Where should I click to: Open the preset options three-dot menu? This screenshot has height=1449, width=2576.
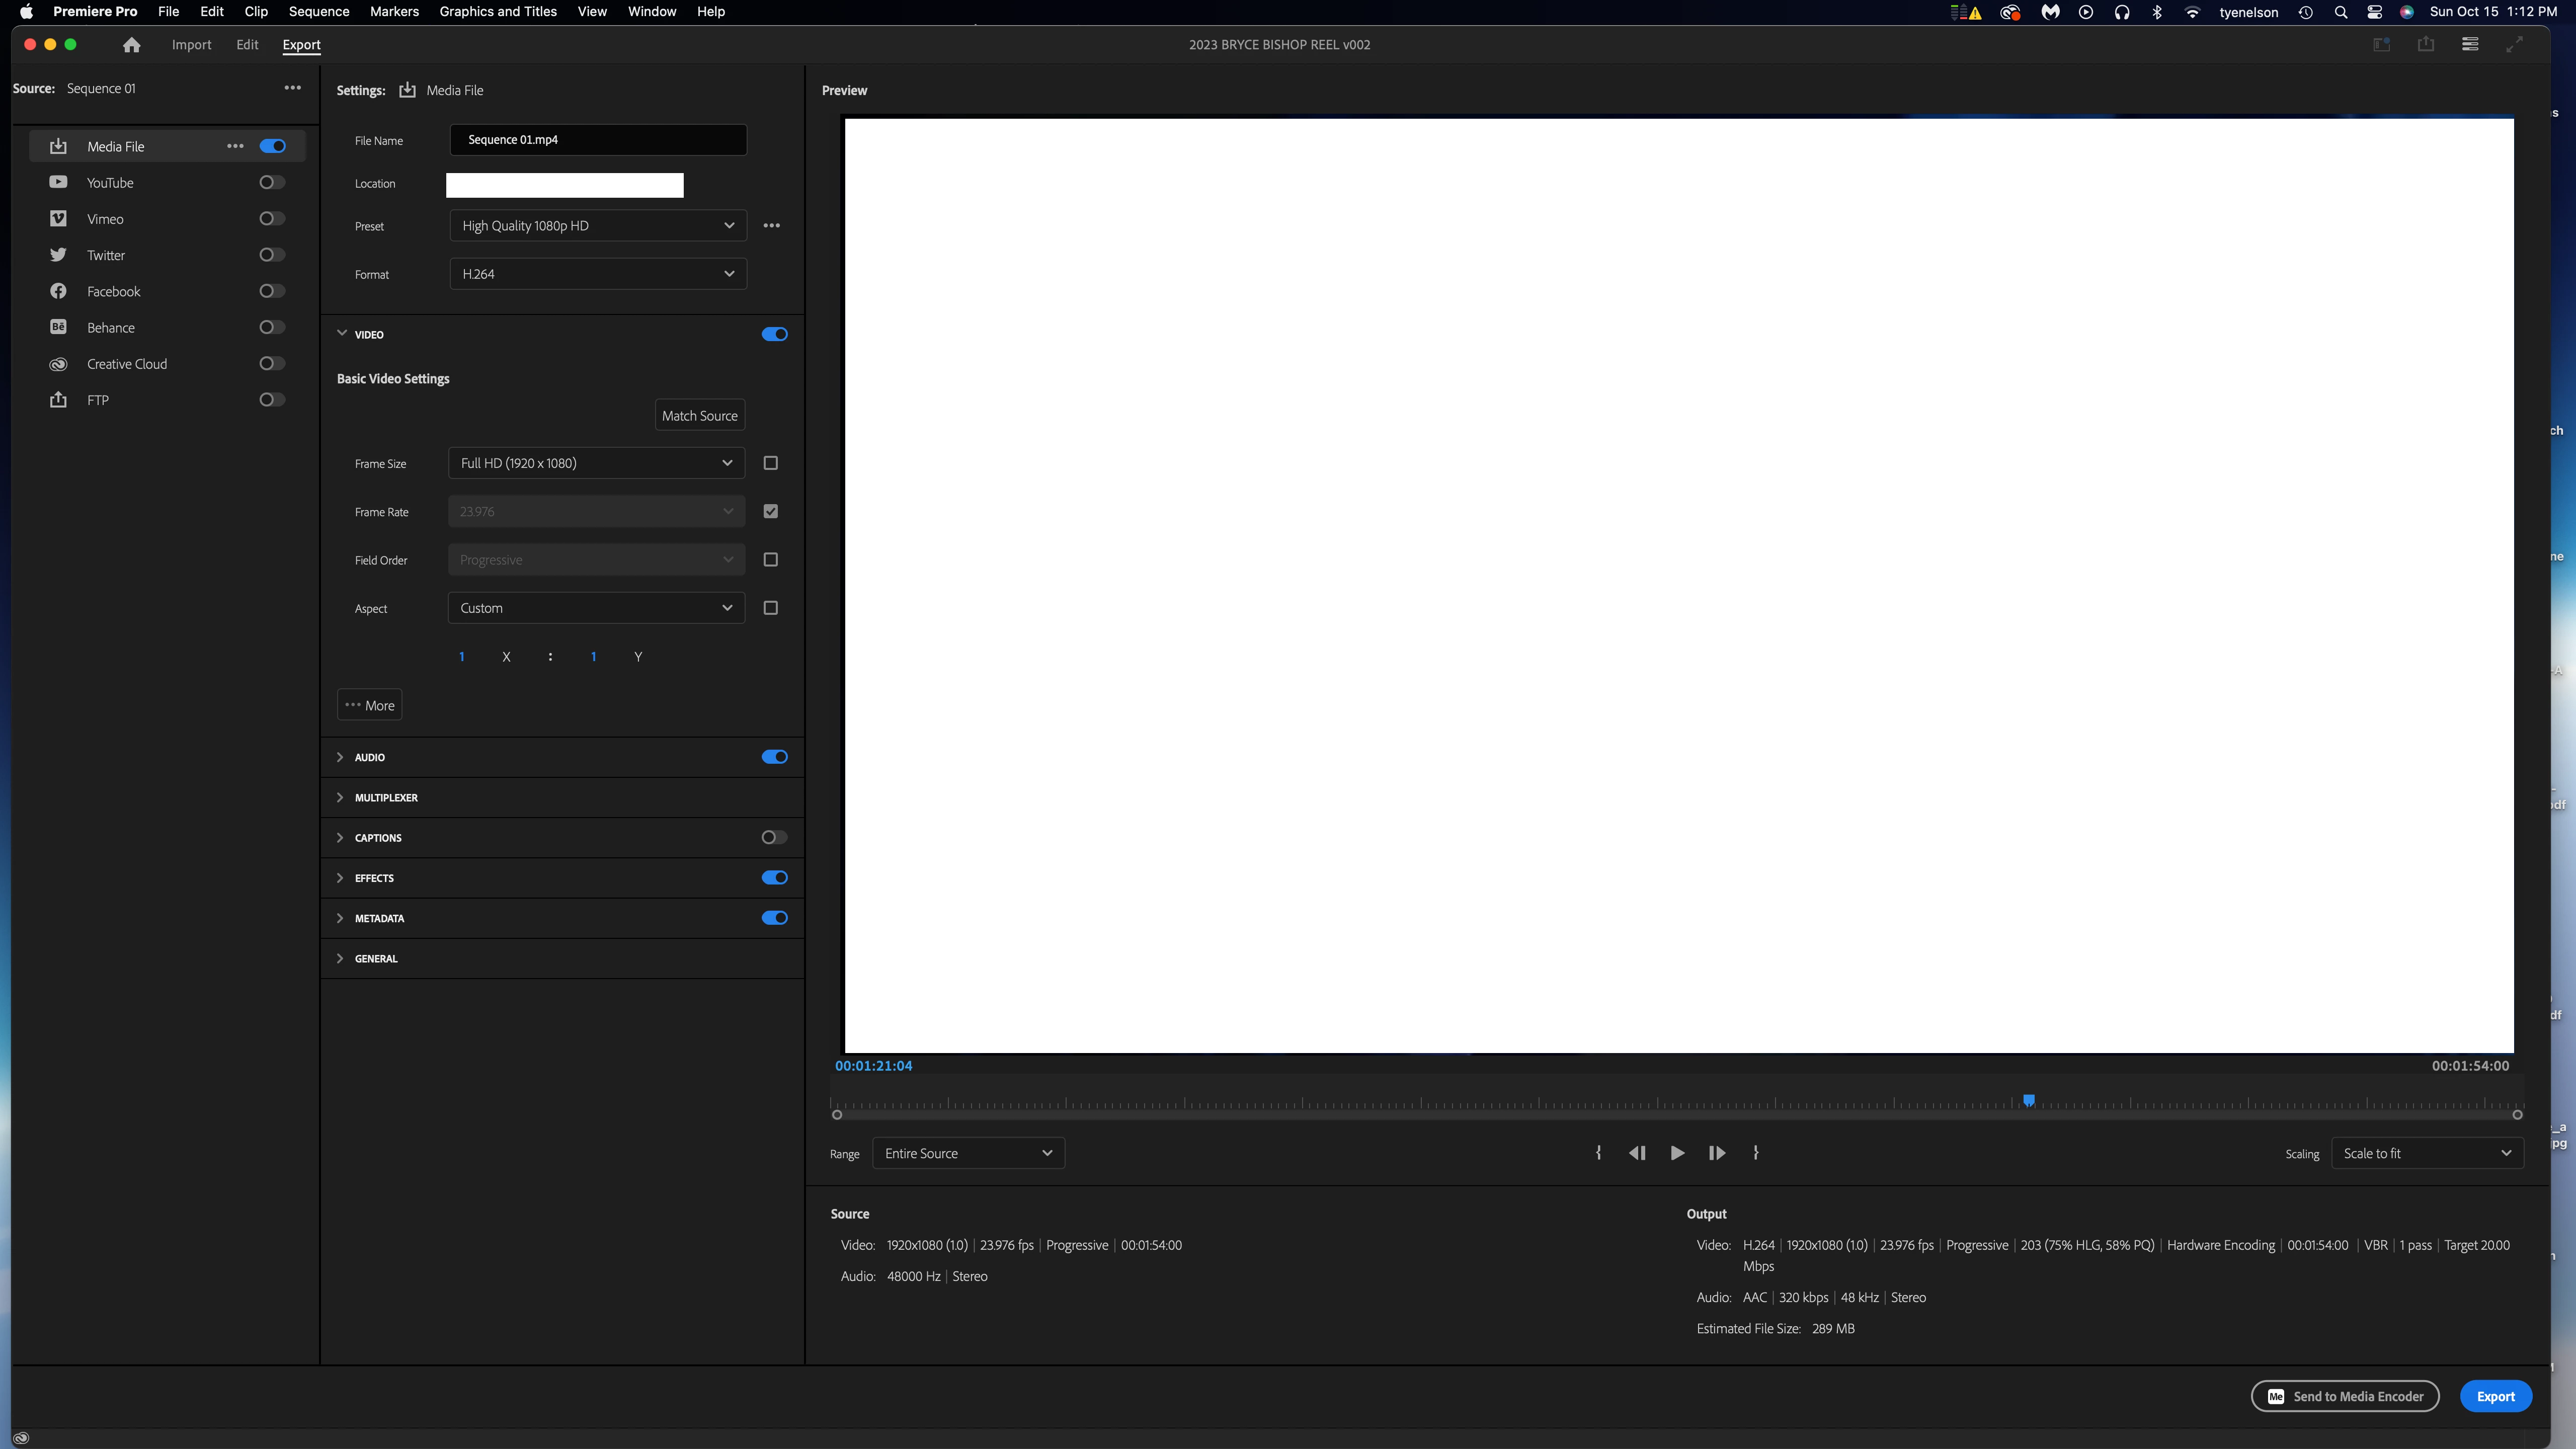click(x=771, y=226)
